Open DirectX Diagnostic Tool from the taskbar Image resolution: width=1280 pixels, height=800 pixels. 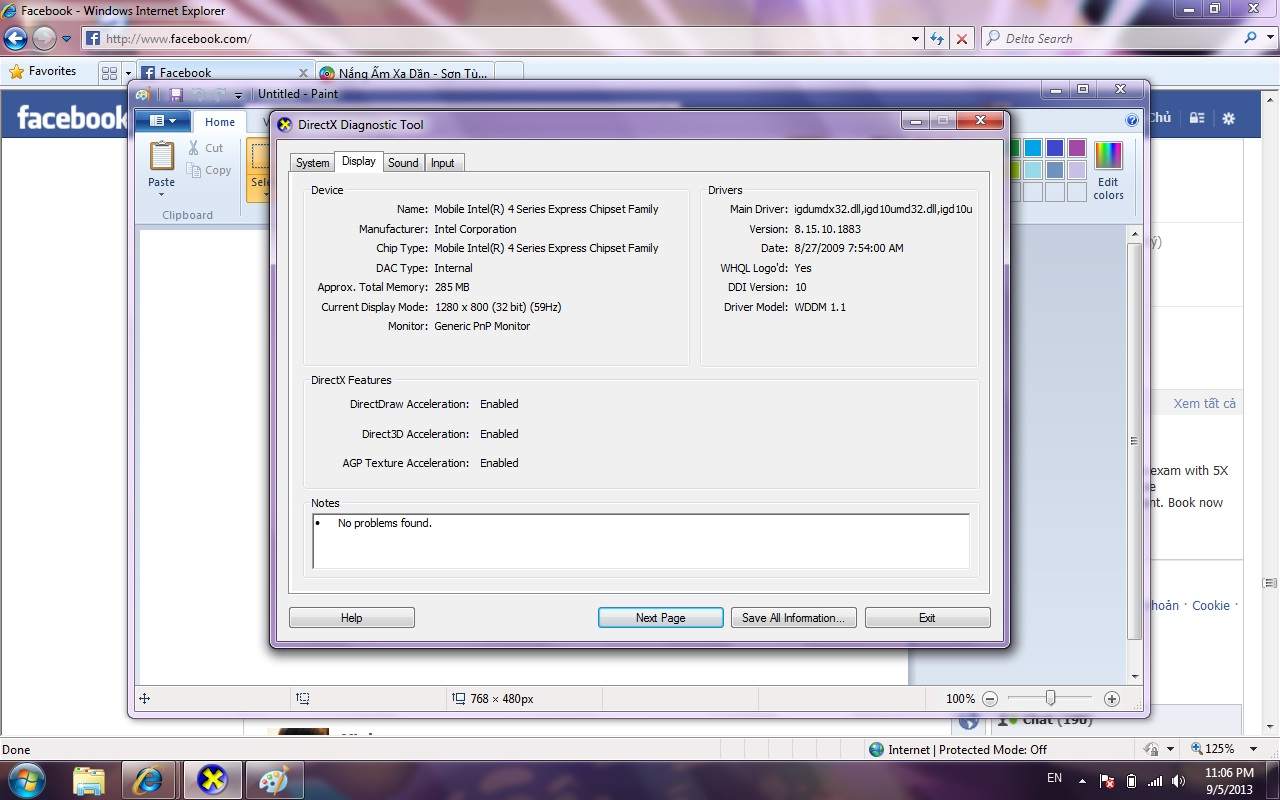coord(211,780)
